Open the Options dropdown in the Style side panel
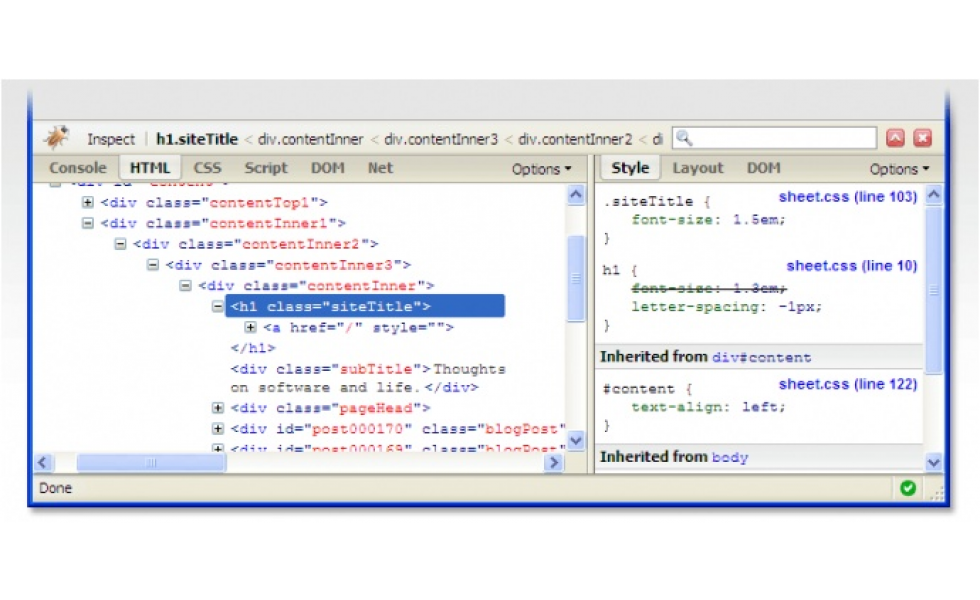 click(x=899, y=169)
